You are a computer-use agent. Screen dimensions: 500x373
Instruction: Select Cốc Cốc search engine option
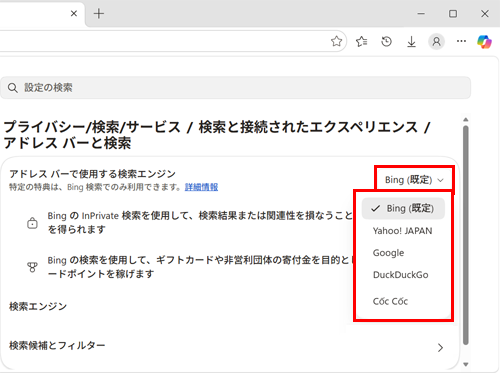[390, 301]
